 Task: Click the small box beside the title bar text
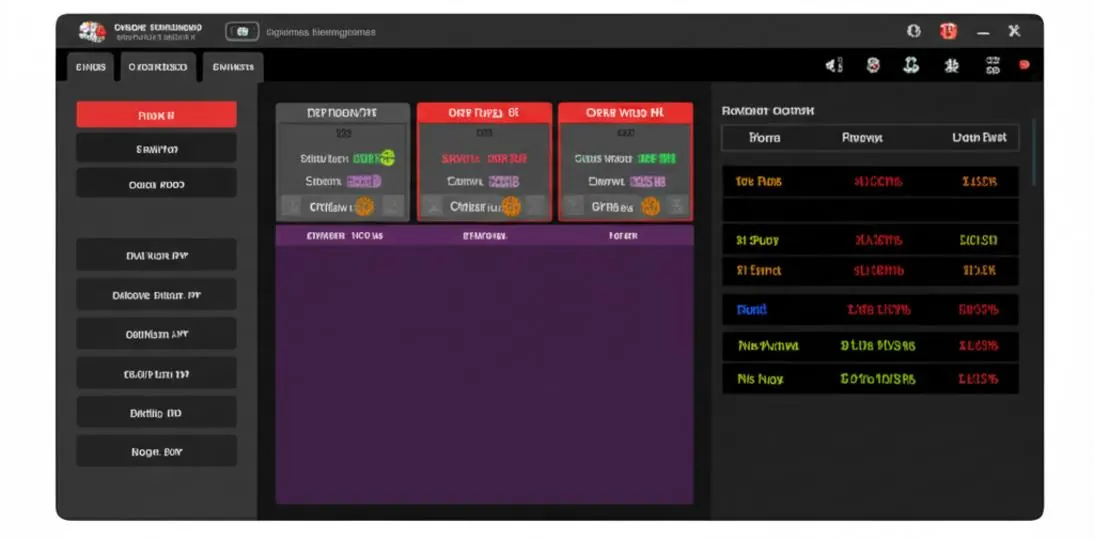[242, 31]
